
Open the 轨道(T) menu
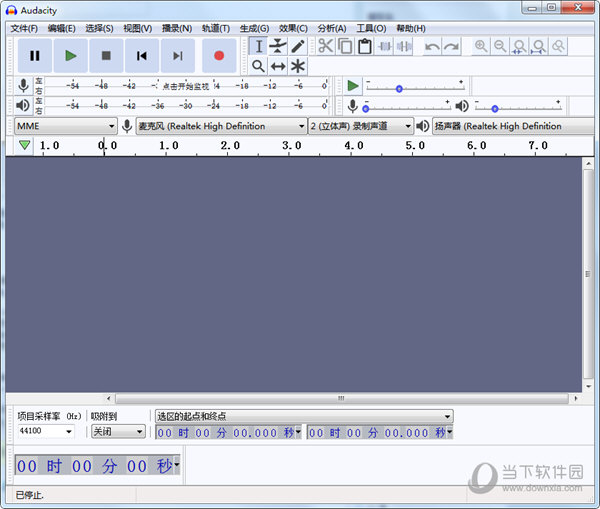click(x=216, y=28)
